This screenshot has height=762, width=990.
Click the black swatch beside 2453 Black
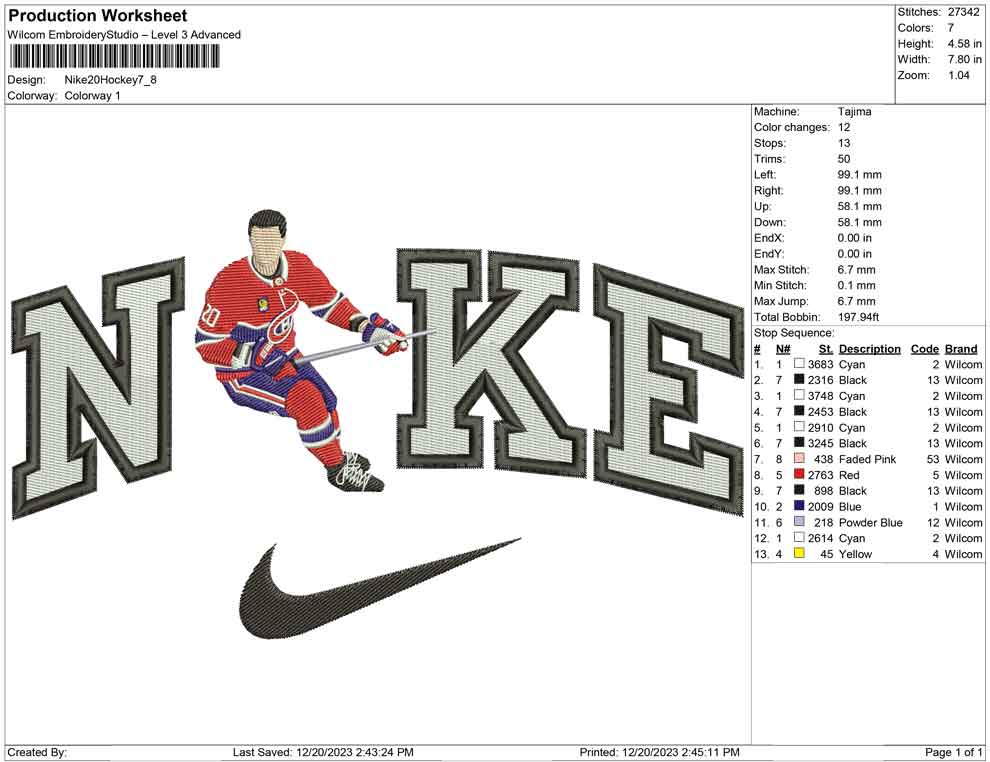click(799, 411)
